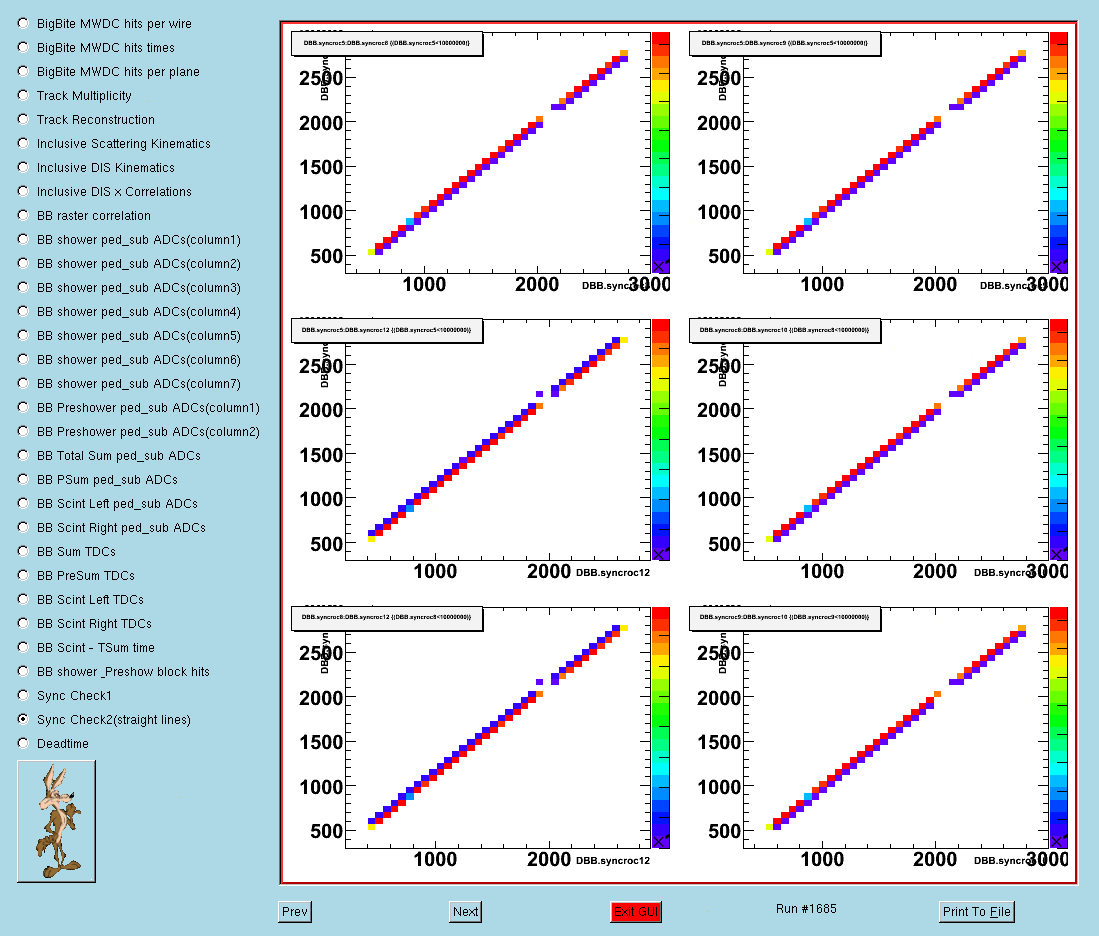Click color palette of syncroc8:syncroc10 plot
The height and width of the screenshot is (936, 1099).
coord(1059,440)
